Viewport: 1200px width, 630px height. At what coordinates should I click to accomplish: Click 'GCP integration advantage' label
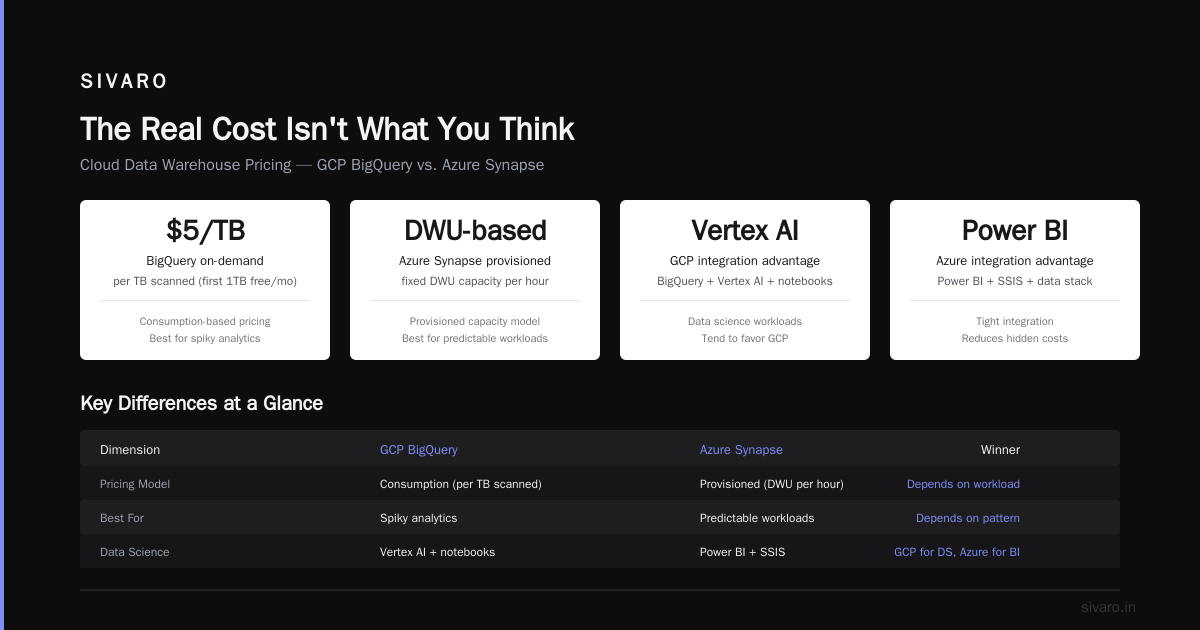pos(745,261)
